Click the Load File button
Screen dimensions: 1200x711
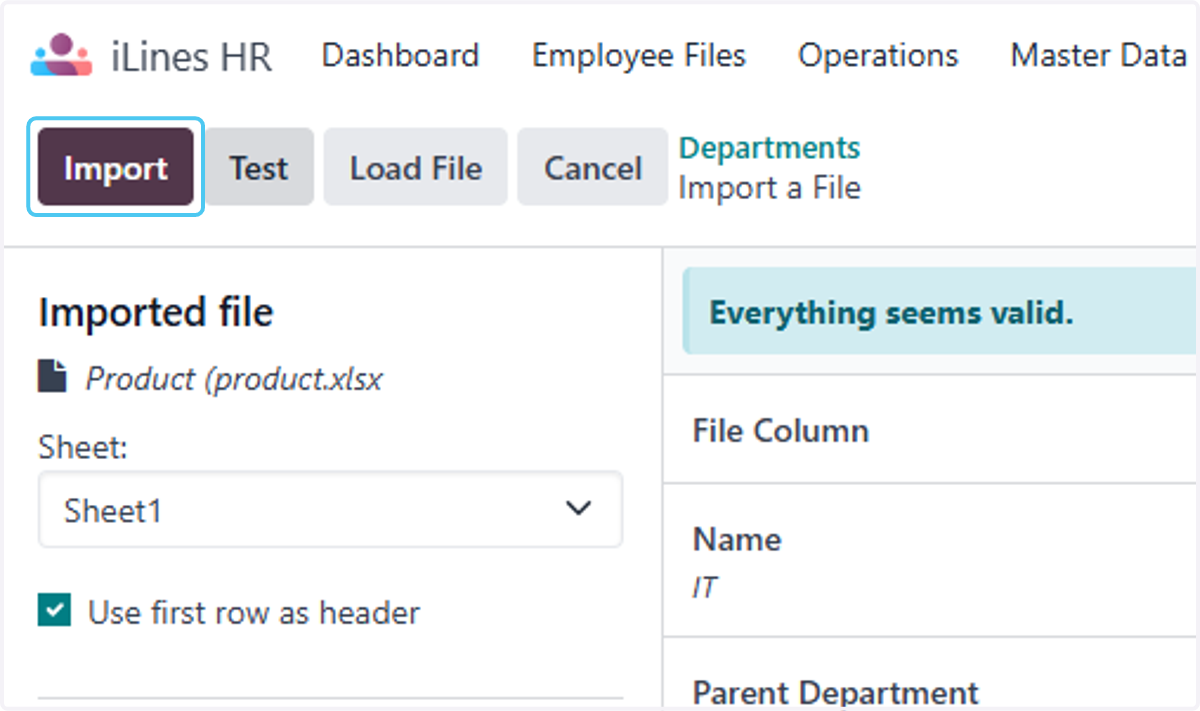pos(416,167)
